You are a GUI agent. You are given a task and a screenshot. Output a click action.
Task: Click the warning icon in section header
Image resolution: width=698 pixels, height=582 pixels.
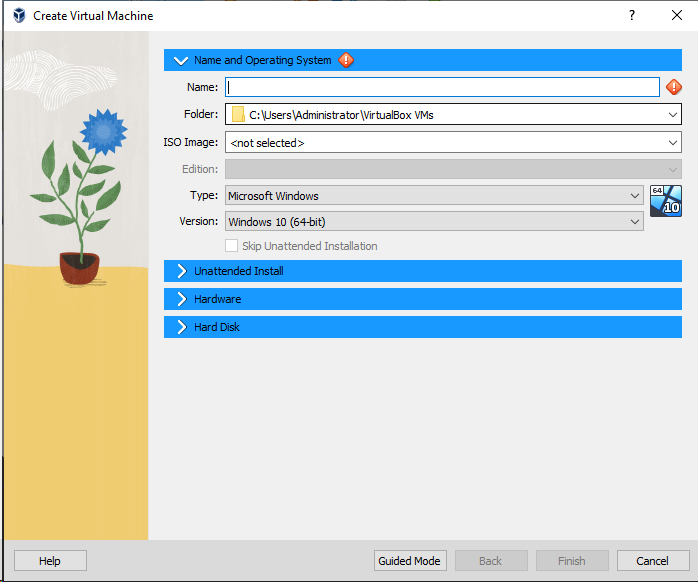(346, 60)
